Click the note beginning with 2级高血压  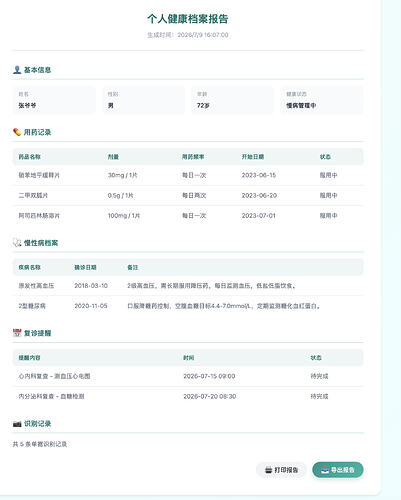(211, 286)
